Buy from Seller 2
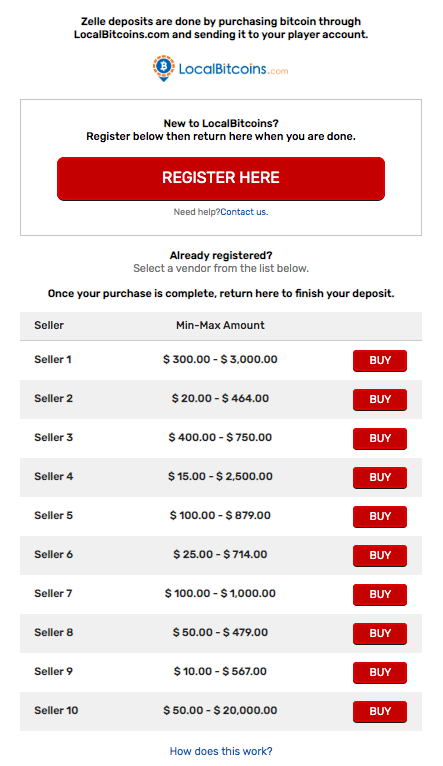Image resolution: width=443 pixels, height=766 pixels. click(380, 400)
